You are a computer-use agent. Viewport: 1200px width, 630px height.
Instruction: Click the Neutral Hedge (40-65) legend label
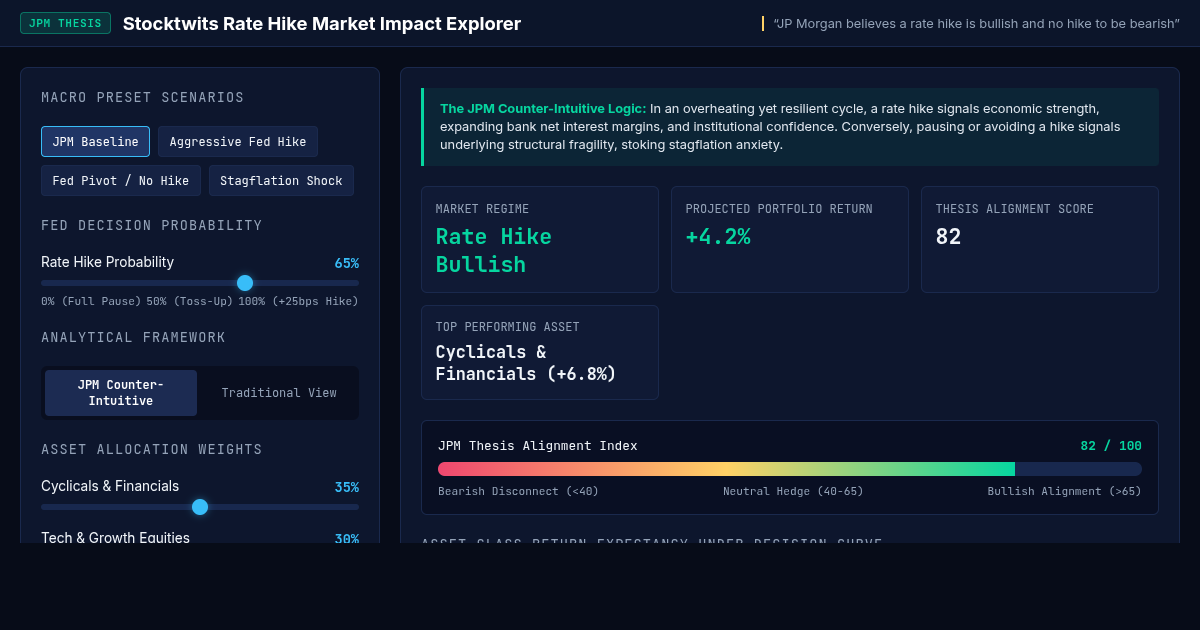coord(793,491)
